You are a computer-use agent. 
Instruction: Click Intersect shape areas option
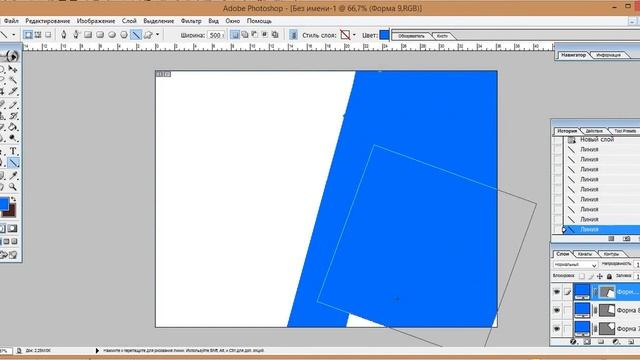tap(265, 35)
